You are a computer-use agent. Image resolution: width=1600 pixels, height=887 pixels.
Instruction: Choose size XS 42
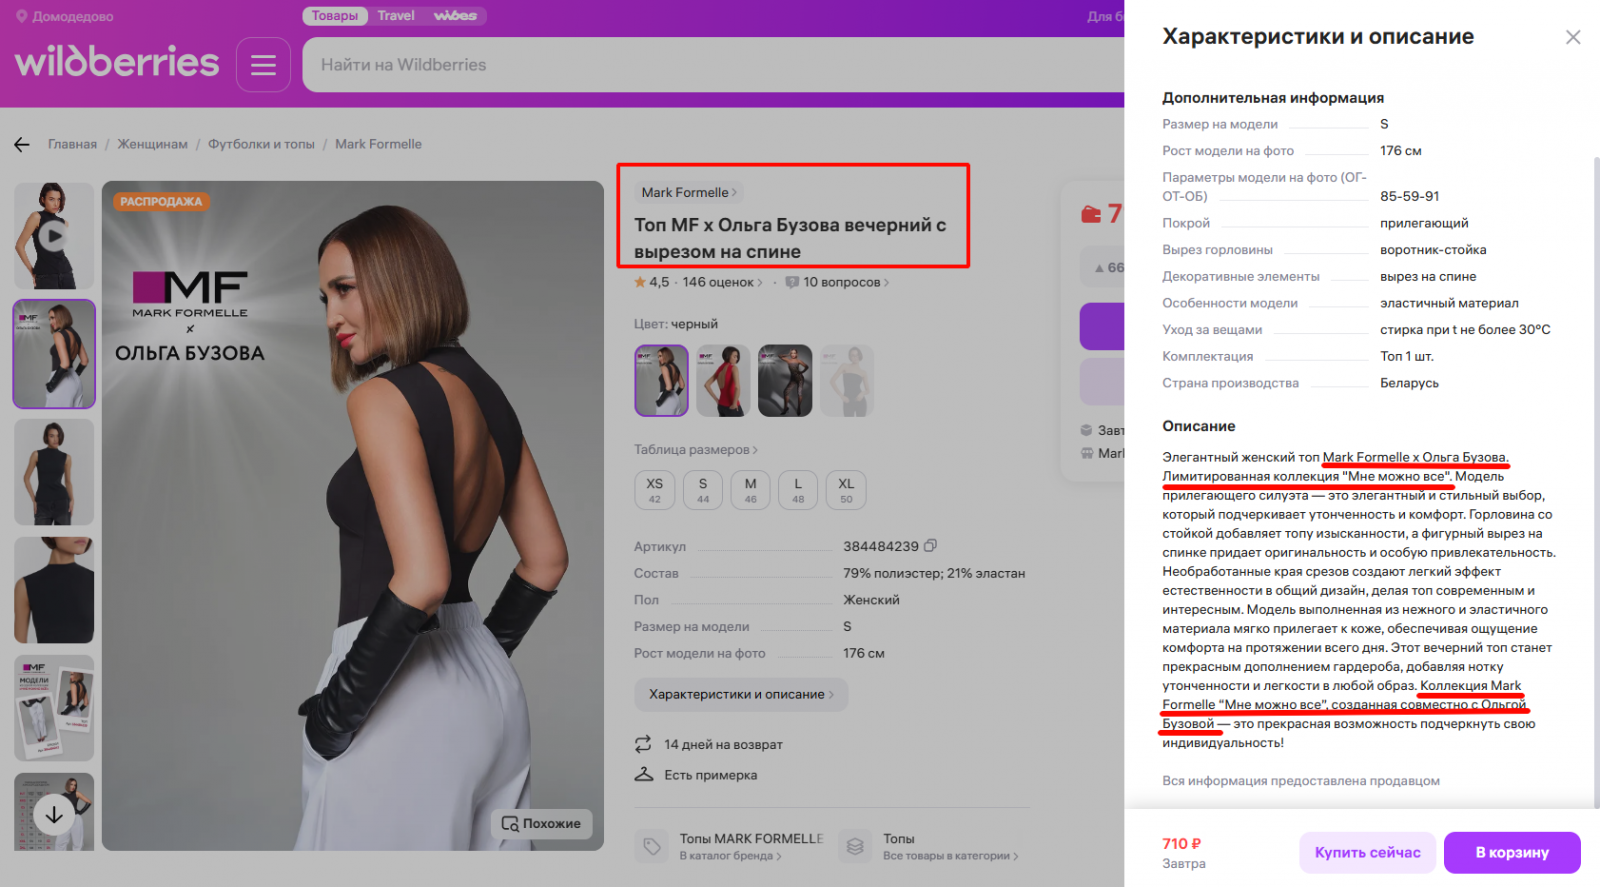655,490
